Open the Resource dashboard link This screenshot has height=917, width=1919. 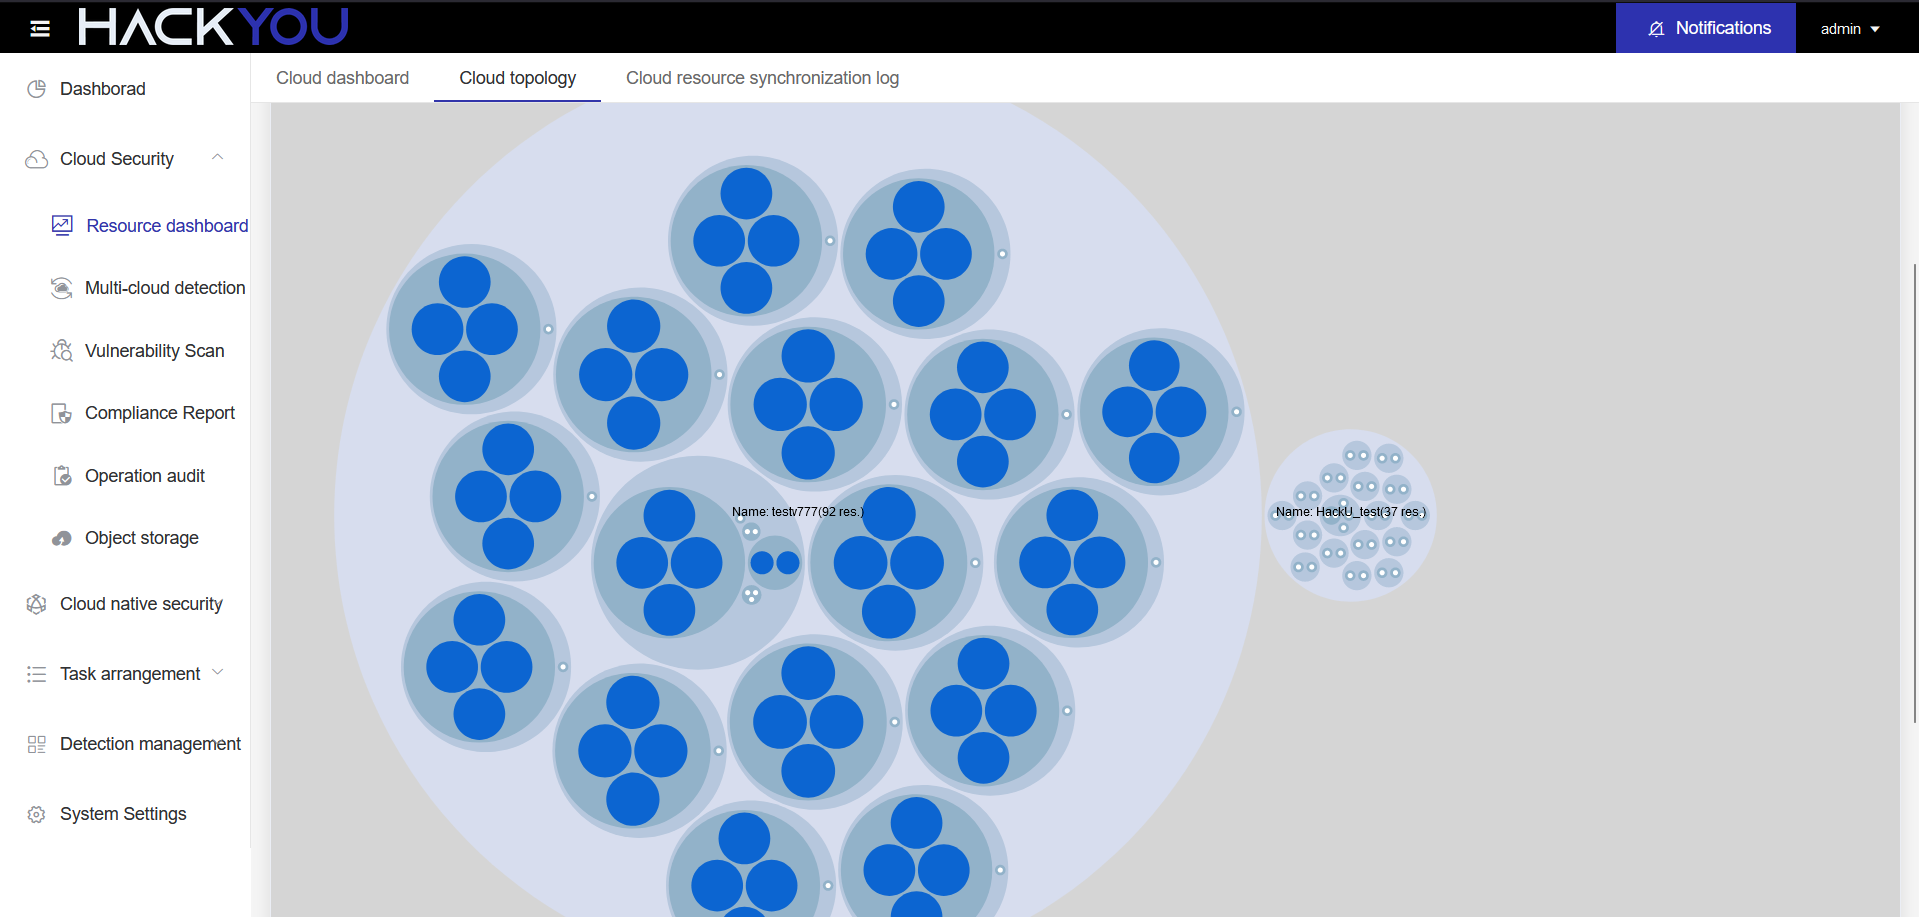[167, 226]
